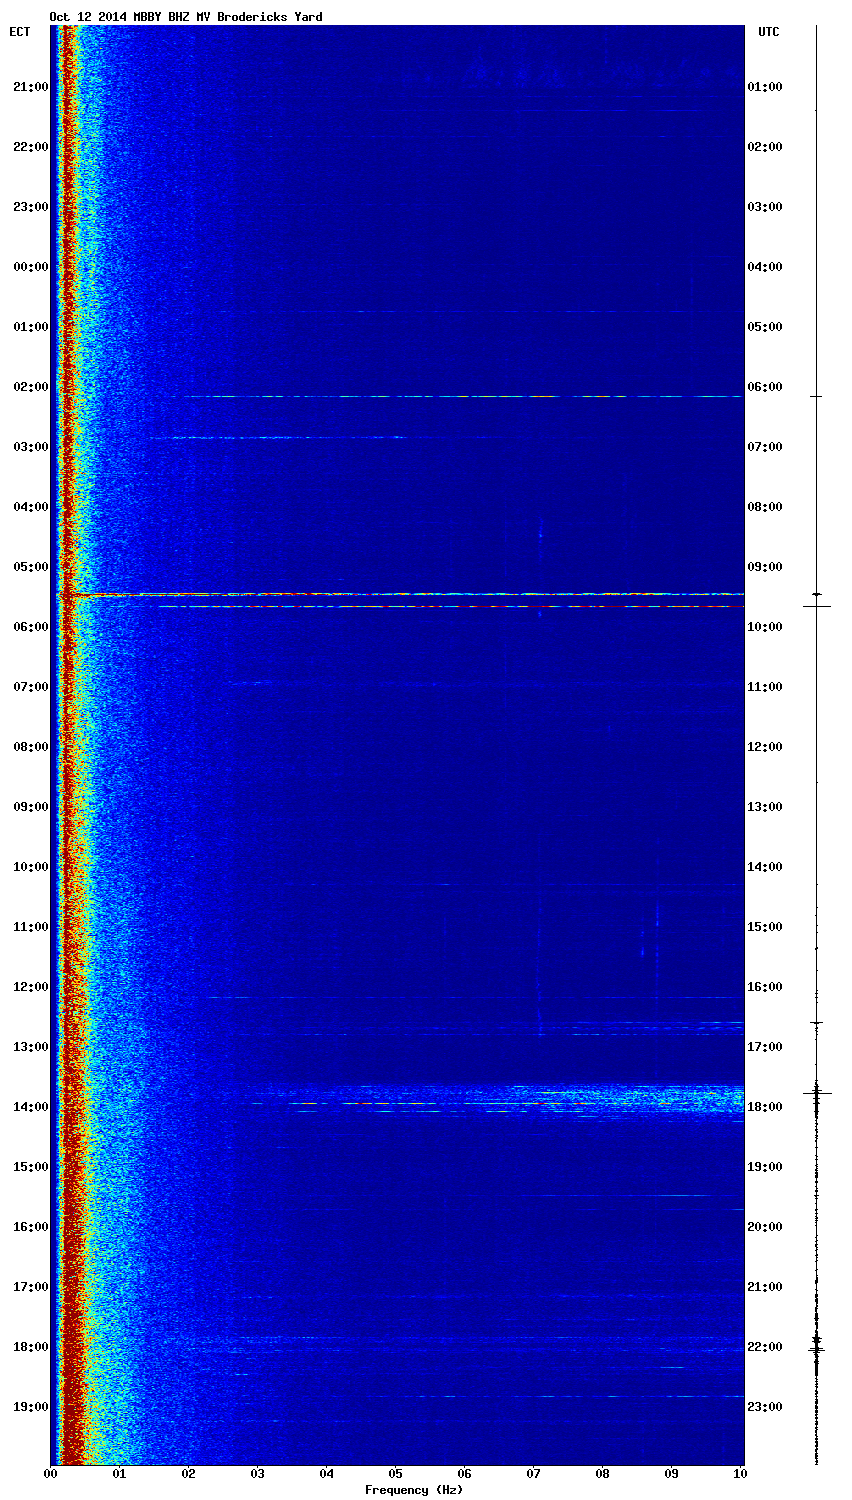
Task: Click the 18:00 label on the ECT axis
Action: [30, 1347]
